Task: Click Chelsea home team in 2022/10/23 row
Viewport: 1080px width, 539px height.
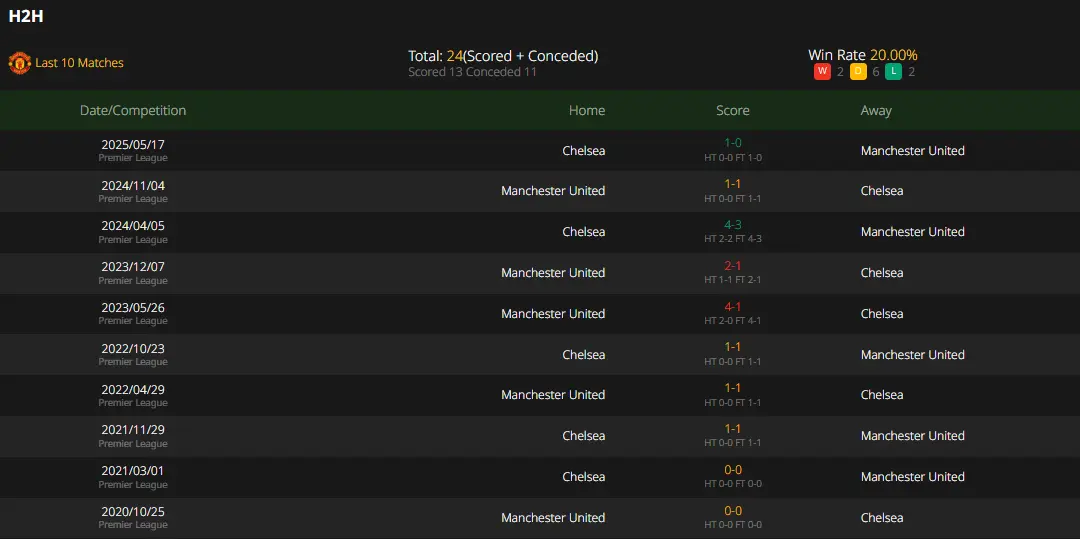Action: click(x=583, y=355)
